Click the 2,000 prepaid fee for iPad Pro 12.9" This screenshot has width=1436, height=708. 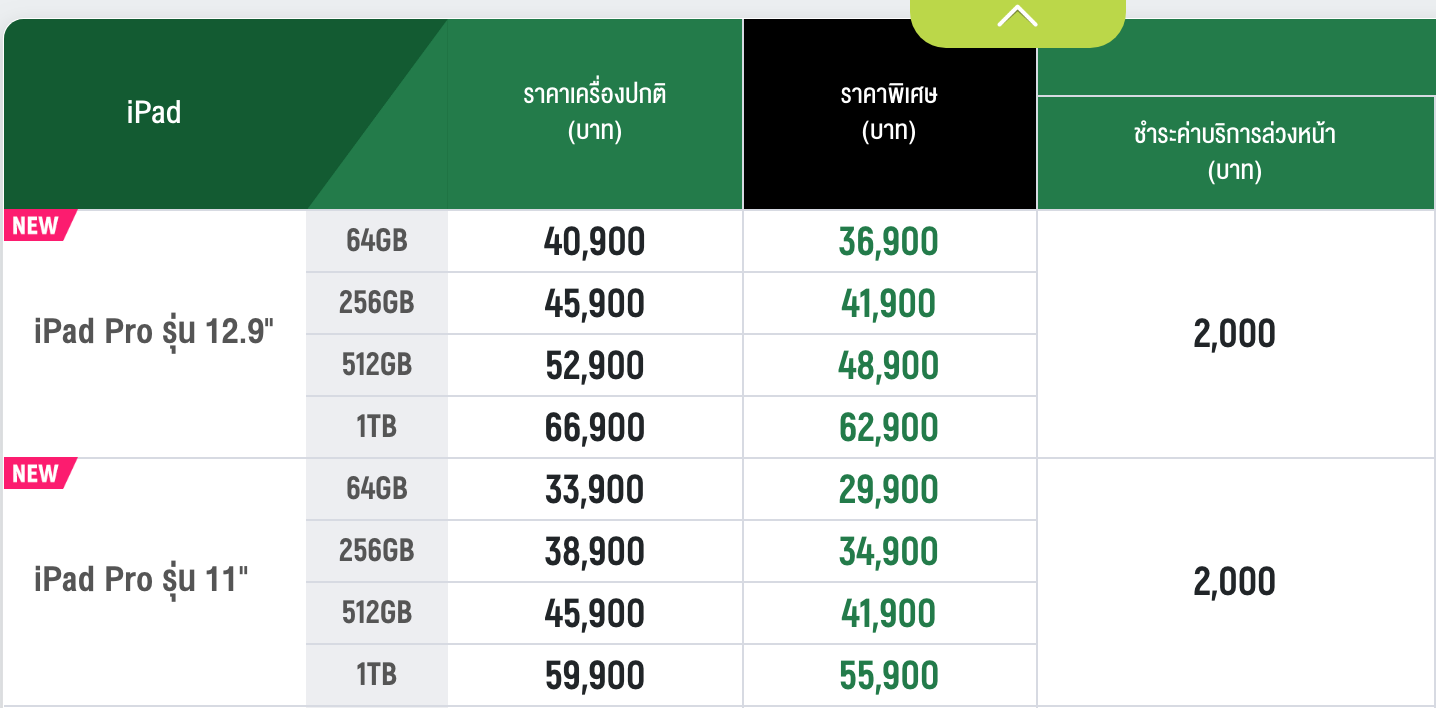pos(1234,334)
